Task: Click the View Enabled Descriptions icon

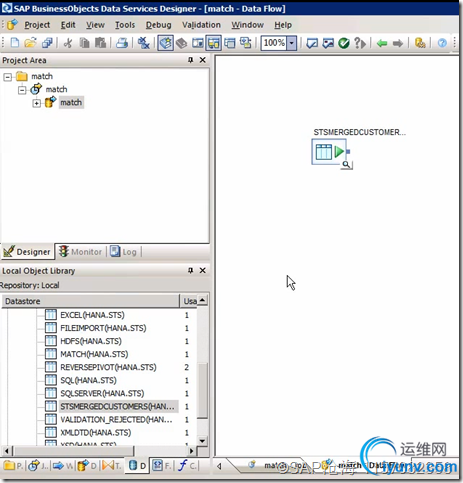Action: 246,43
